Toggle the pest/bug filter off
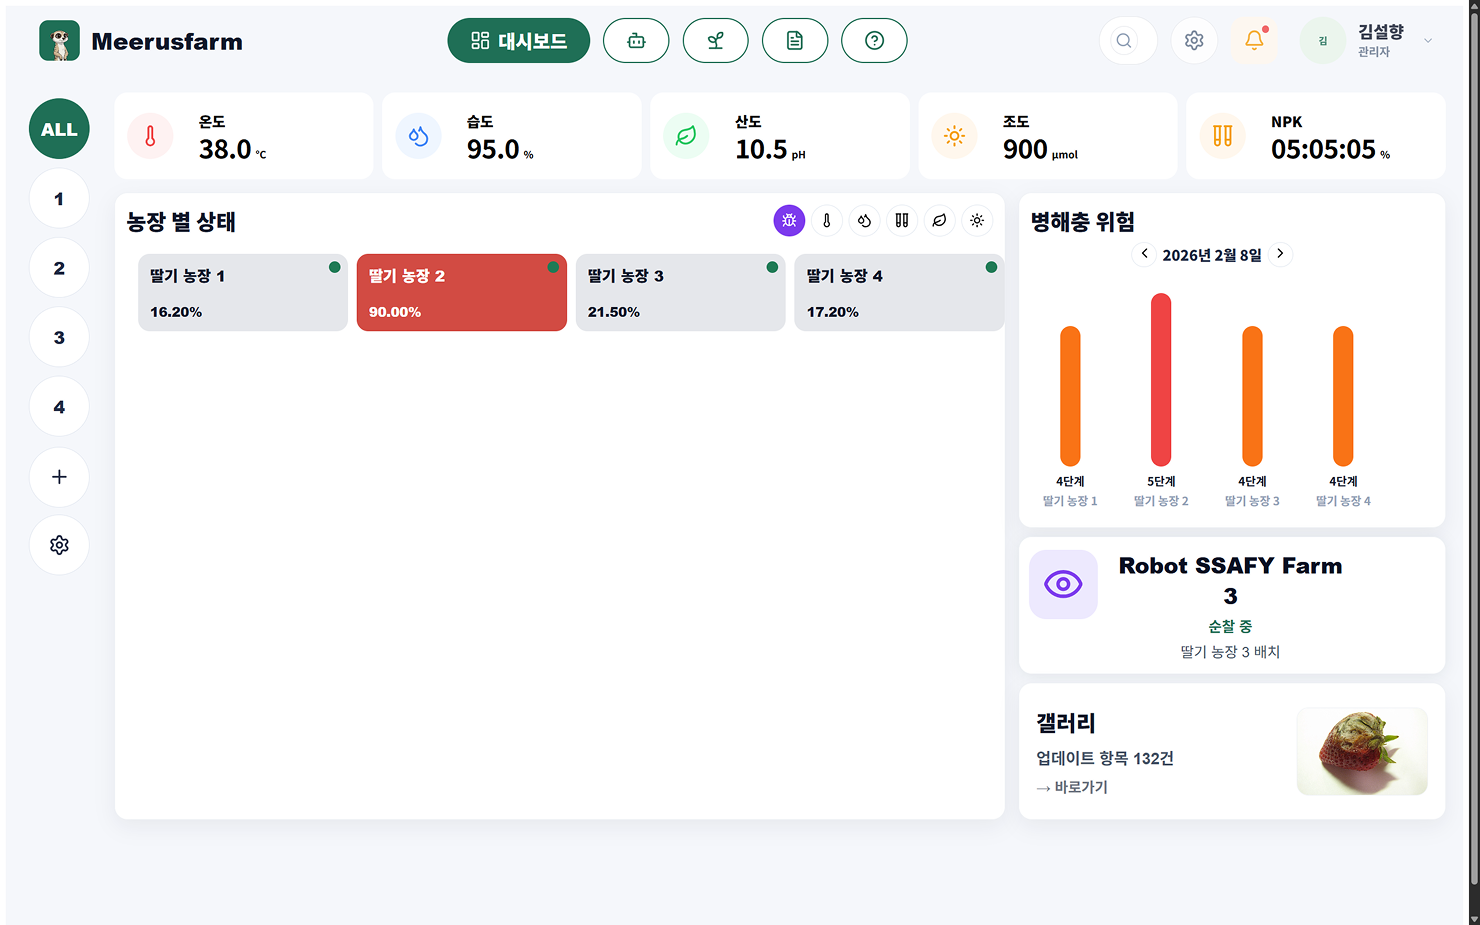 pyautogui.click(x=789, y=220)
